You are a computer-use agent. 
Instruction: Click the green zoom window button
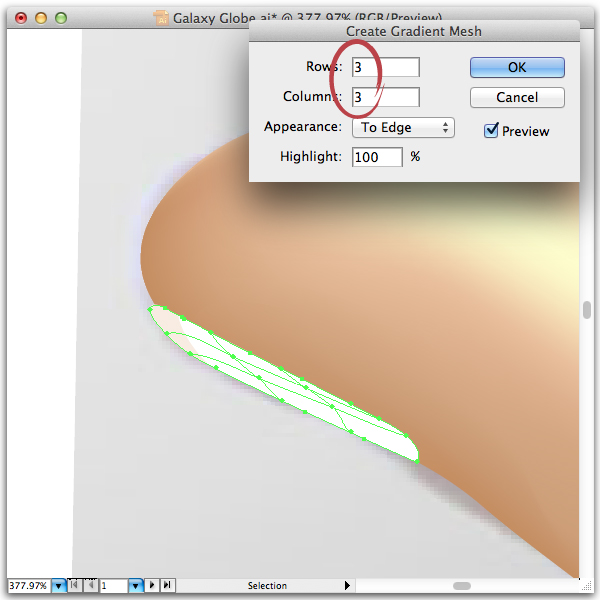coord(61,18)
